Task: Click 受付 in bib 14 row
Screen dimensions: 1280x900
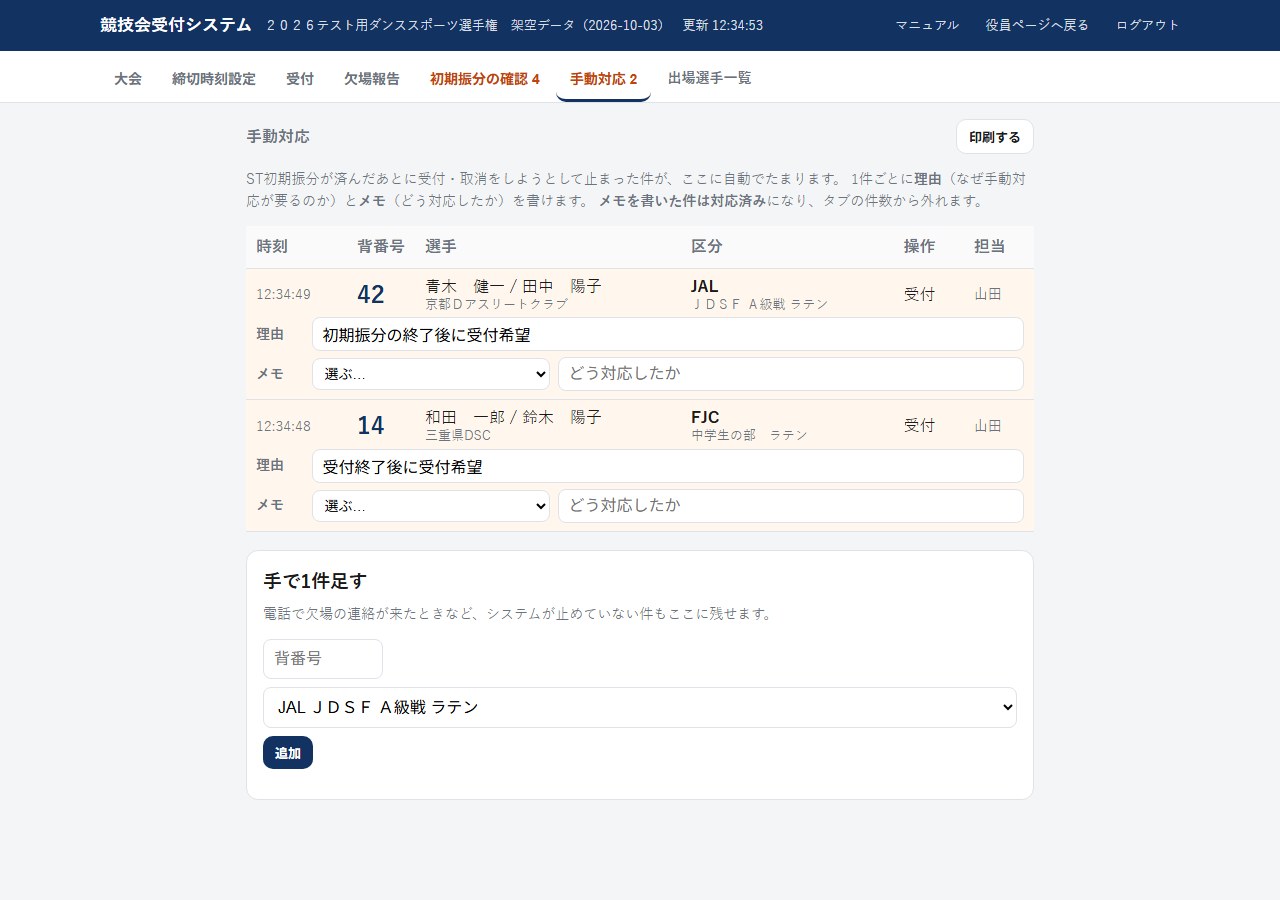Action: [x=919, y=425]
